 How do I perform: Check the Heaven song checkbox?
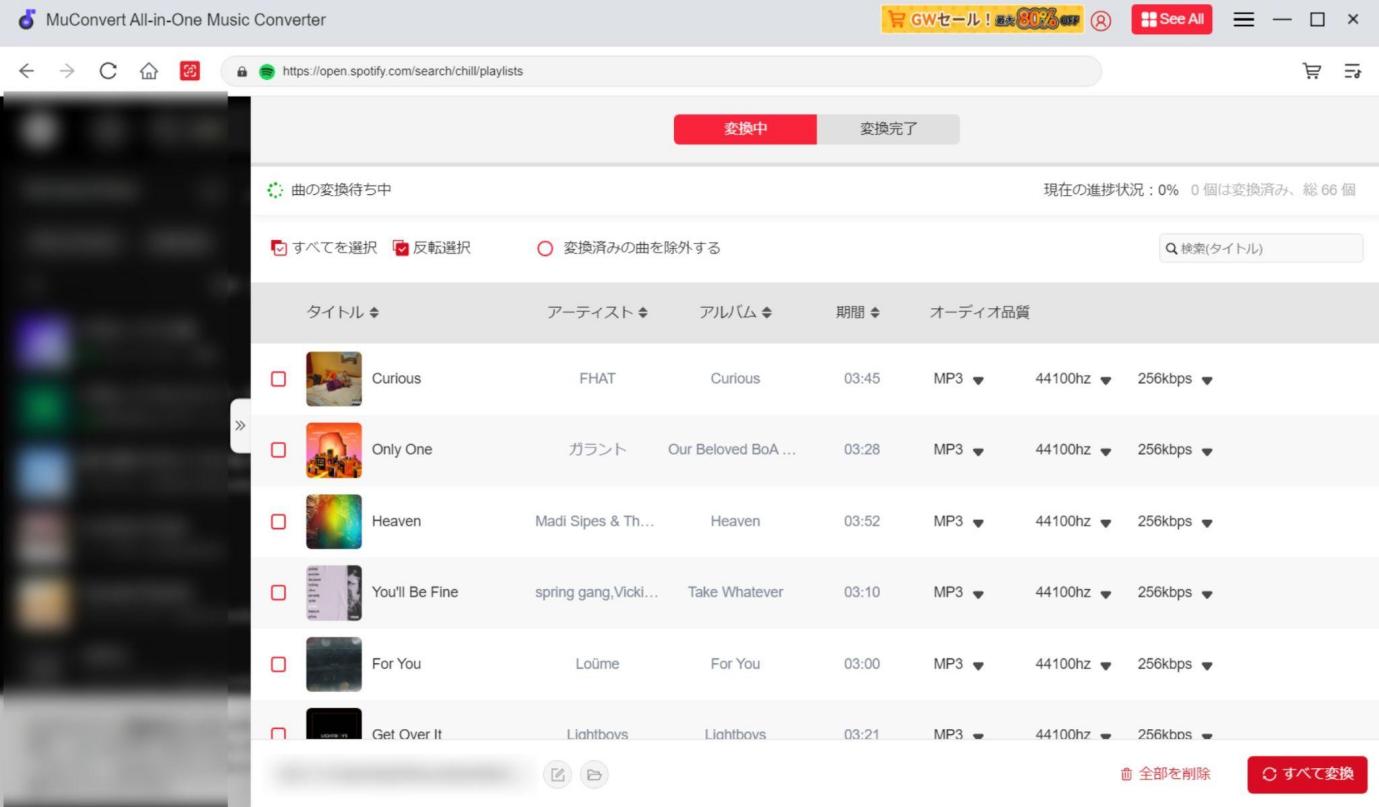pos(278,521)
